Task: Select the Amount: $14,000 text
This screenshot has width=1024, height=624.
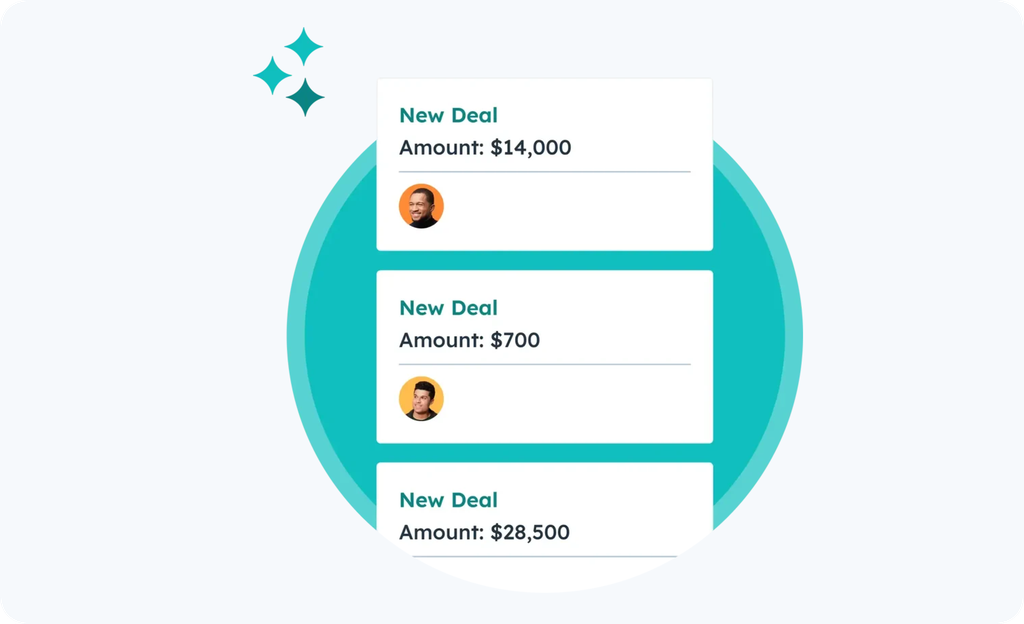Action: coord(485,148)
